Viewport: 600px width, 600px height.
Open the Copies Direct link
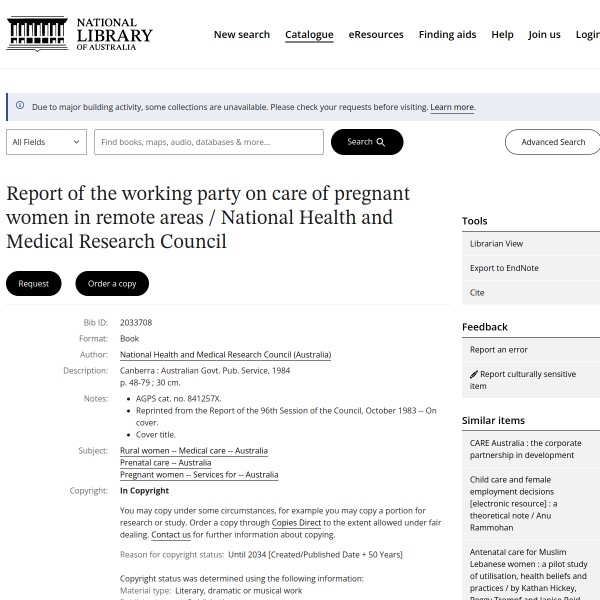(x=296, y=523)
